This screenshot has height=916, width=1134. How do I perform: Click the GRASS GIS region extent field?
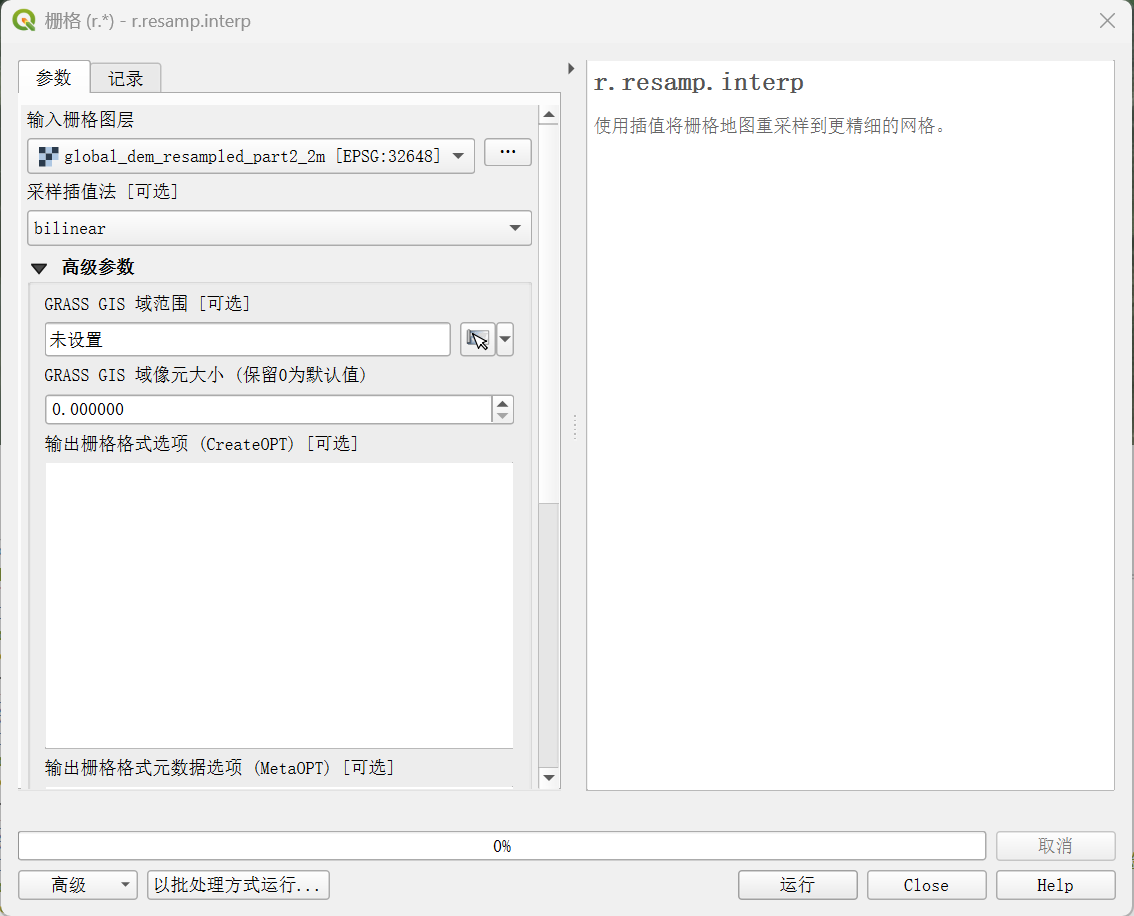(x=247, y=340)
